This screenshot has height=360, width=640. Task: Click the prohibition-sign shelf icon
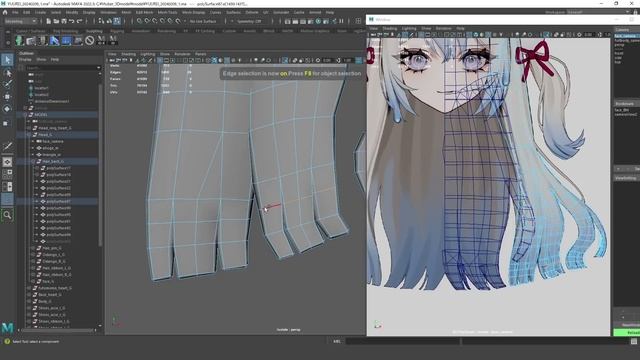pyautogui.click(x=90, y=40)
